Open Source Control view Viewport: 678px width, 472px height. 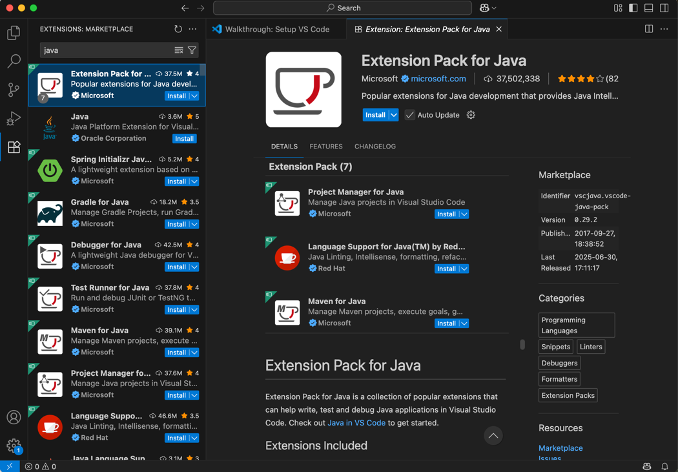click(13, 90)
